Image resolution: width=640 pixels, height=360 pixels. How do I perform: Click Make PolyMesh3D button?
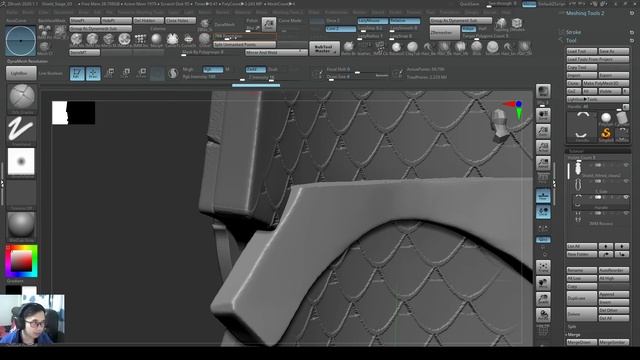pos(606,83)
